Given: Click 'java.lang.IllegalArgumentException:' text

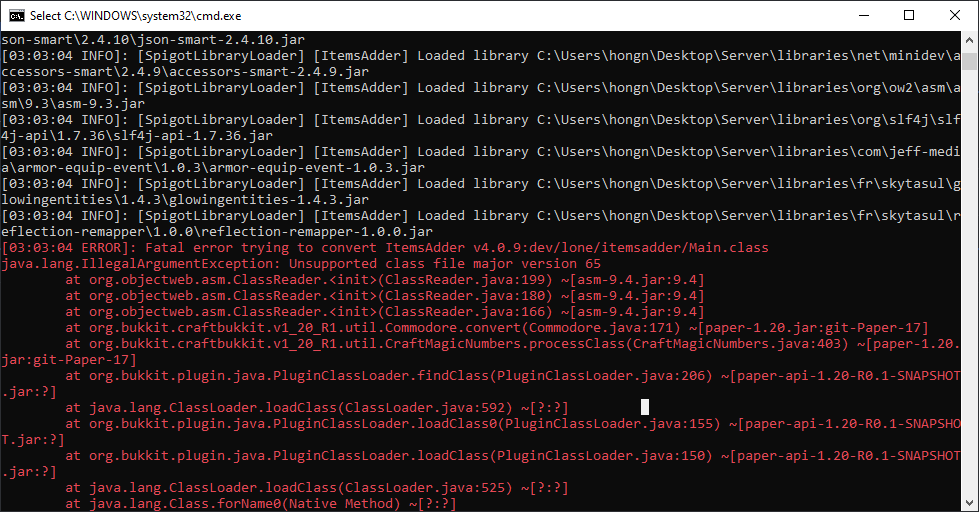Looking at the screenshot, I should (141, 263).
